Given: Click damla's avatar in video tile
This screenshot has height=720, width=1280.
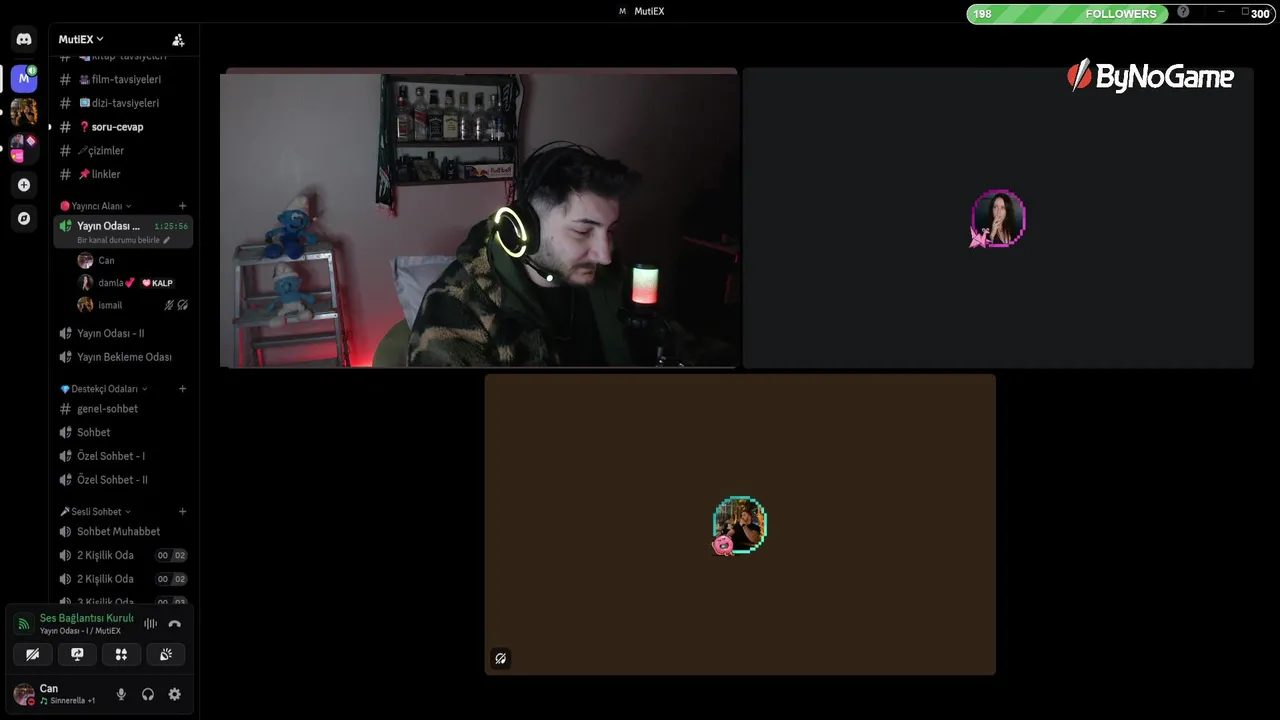Looking at the screenshot, I should (x=998, y=218).
